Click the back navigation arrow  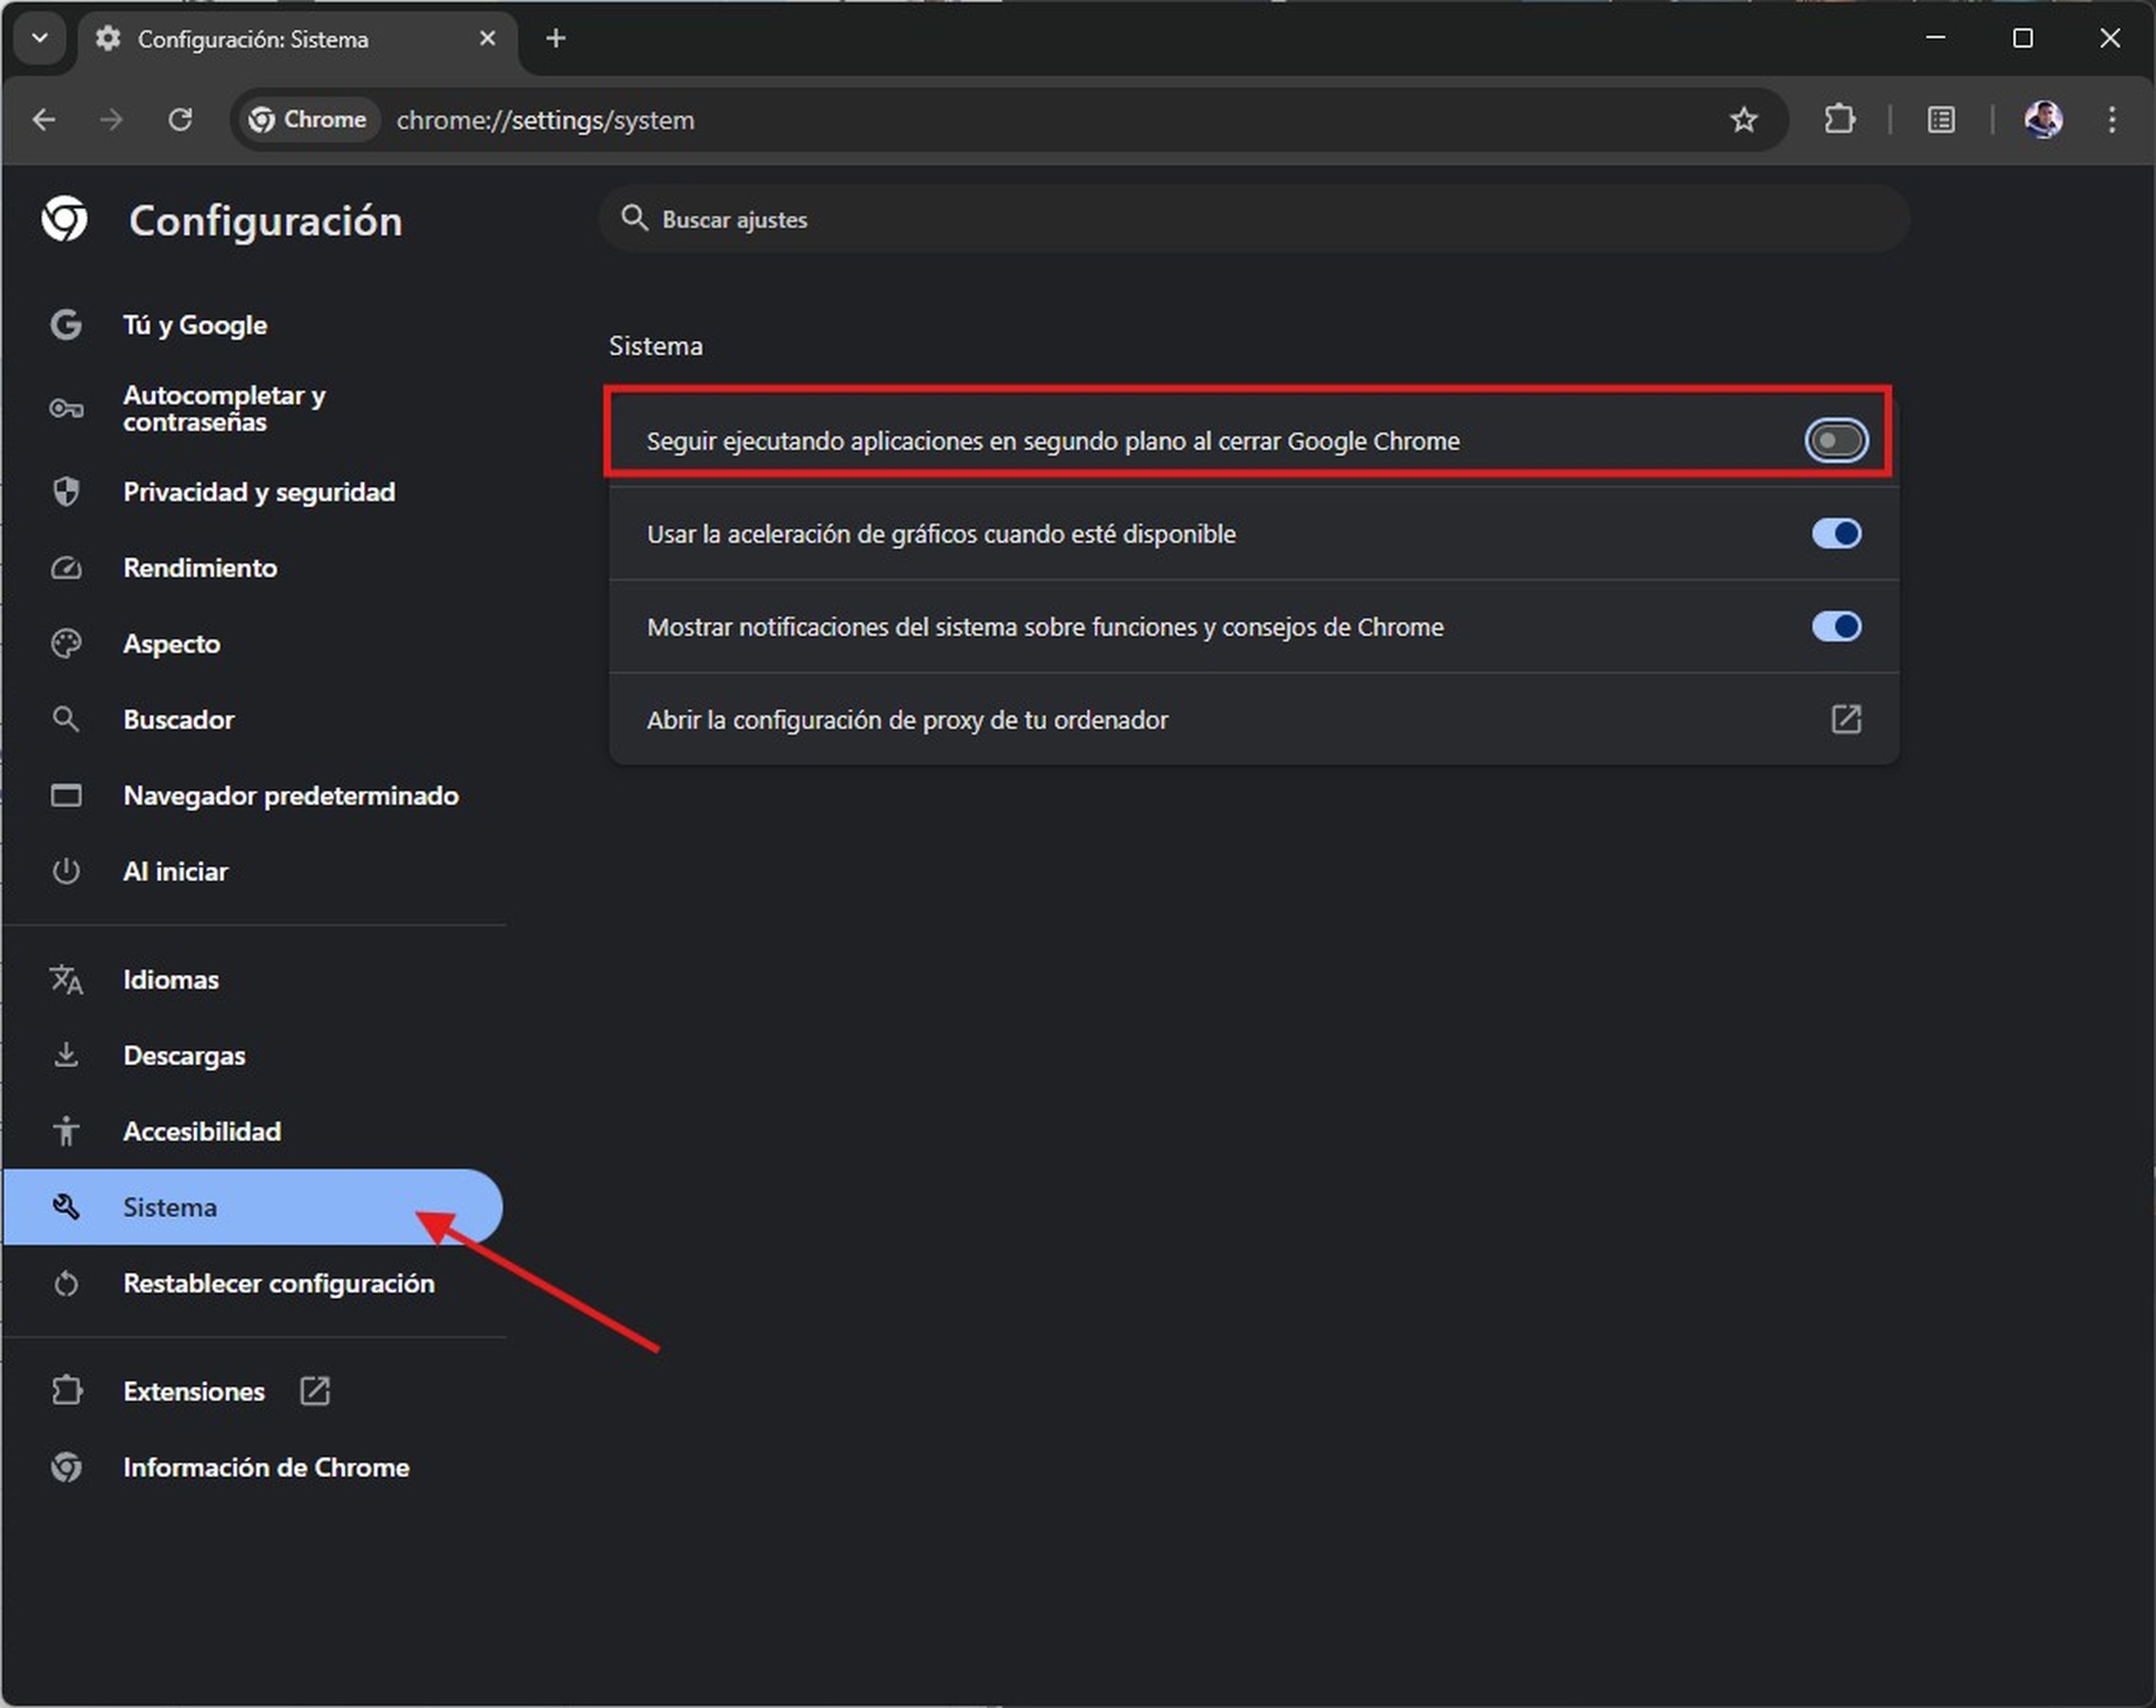[x=44, y=120]
